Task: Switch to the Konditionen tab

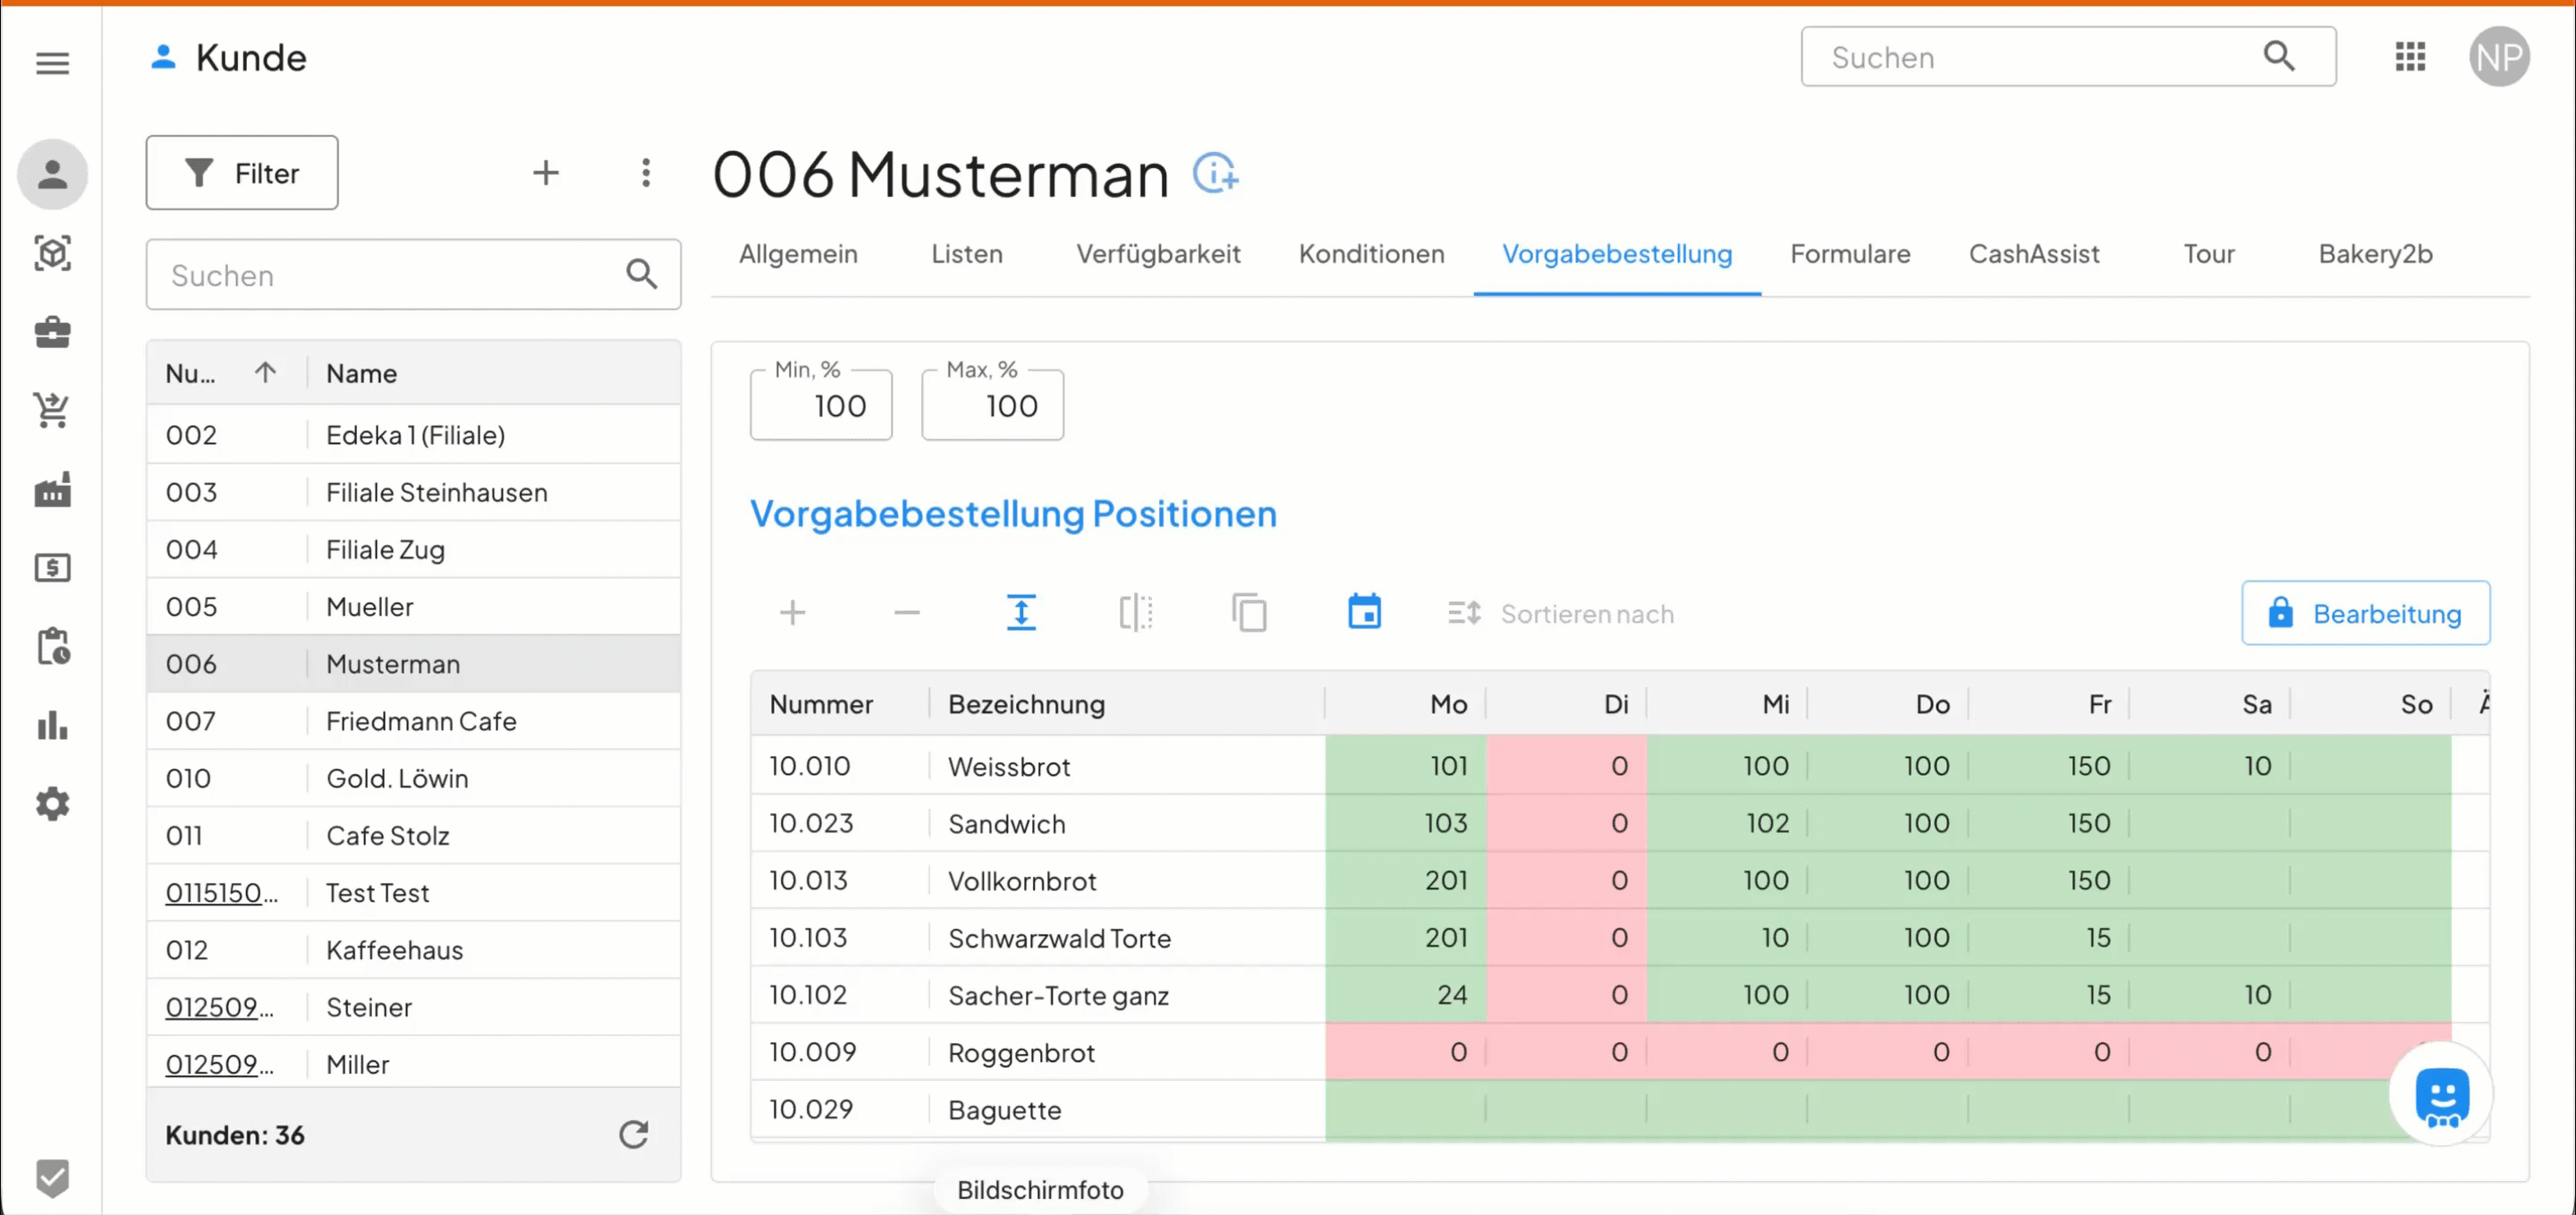Action: click(1370, 254)
